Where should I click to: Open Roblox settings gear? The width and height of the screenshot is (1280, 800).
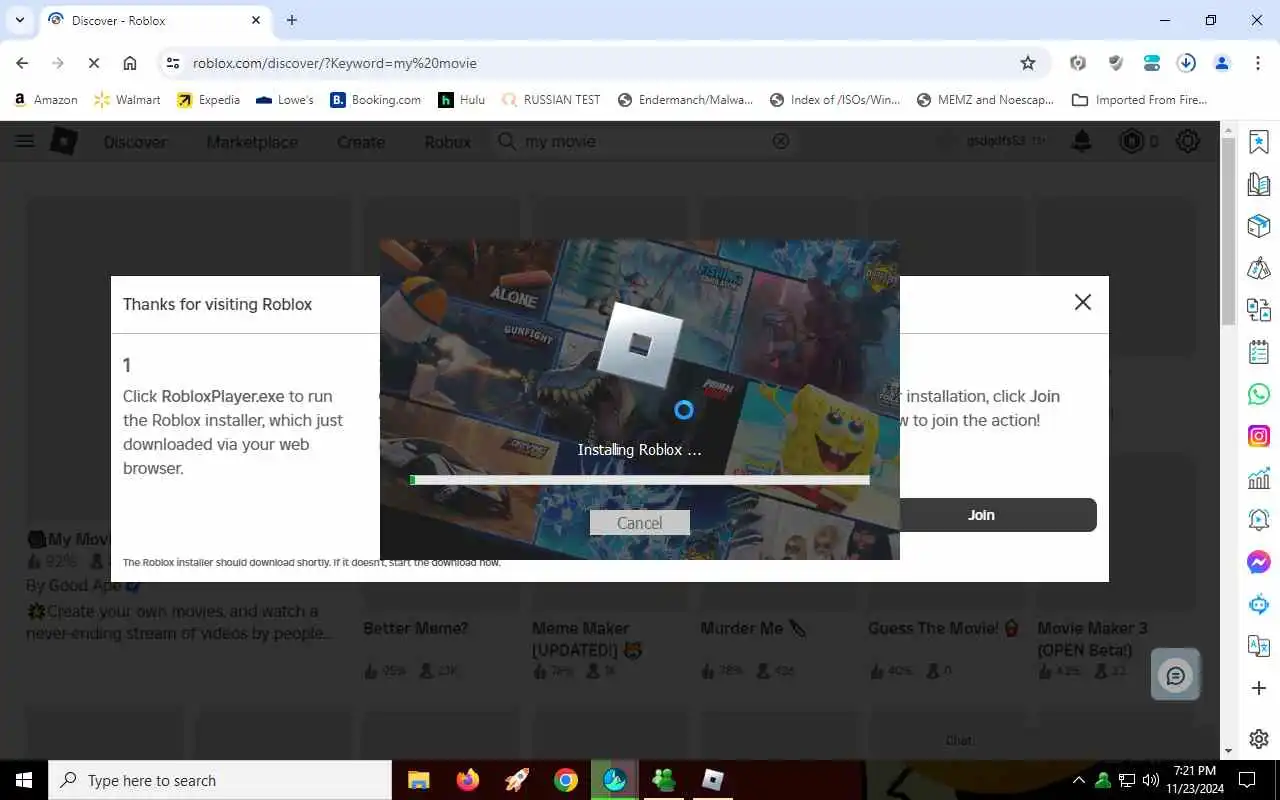pyautogui.click(x=1188, y=141)
